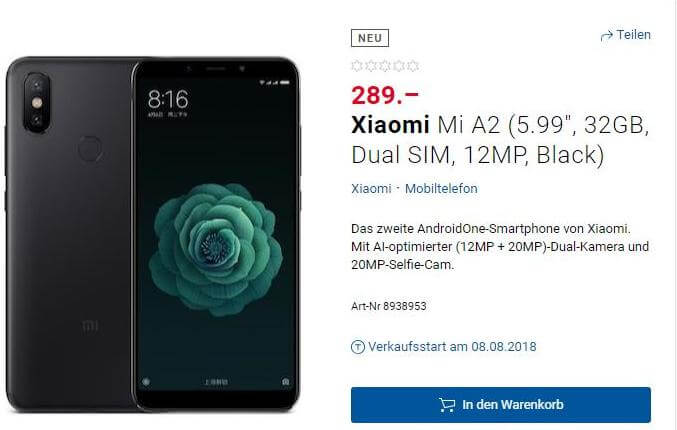Add phone via In den Warenkorb button

click(501, 405)
